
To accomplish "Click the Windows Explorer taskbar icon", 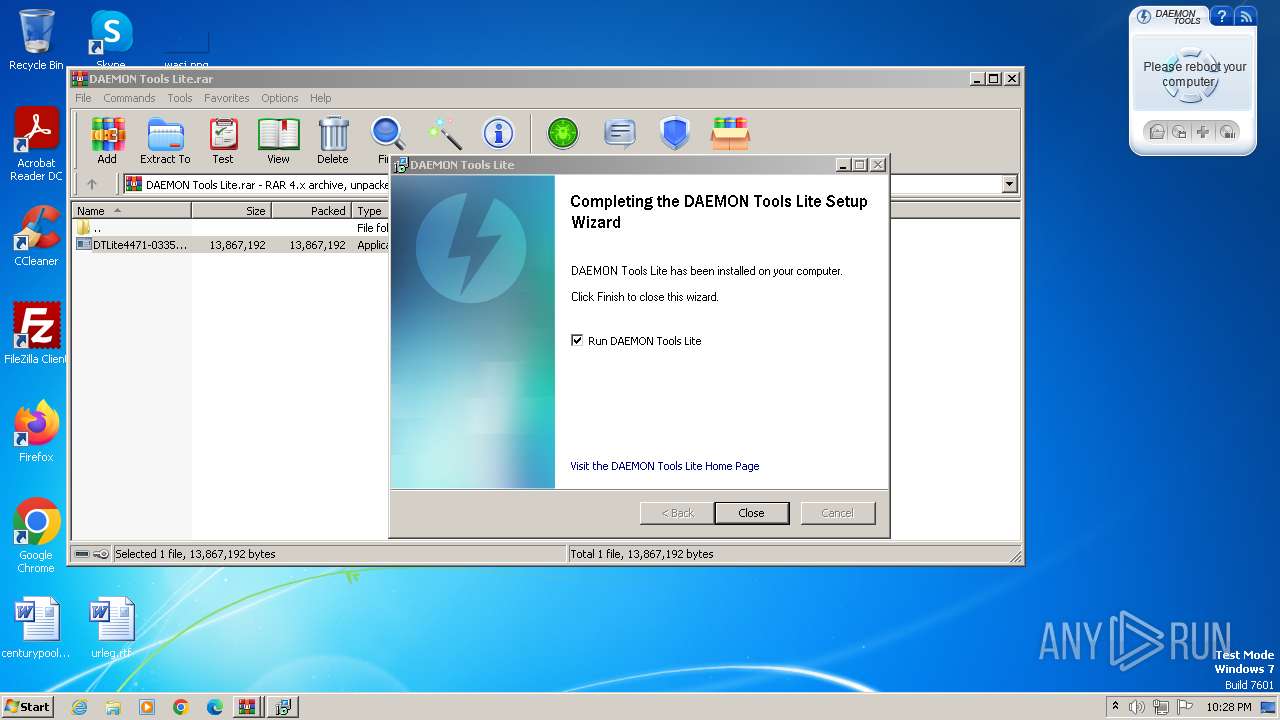I will [113, 707].
